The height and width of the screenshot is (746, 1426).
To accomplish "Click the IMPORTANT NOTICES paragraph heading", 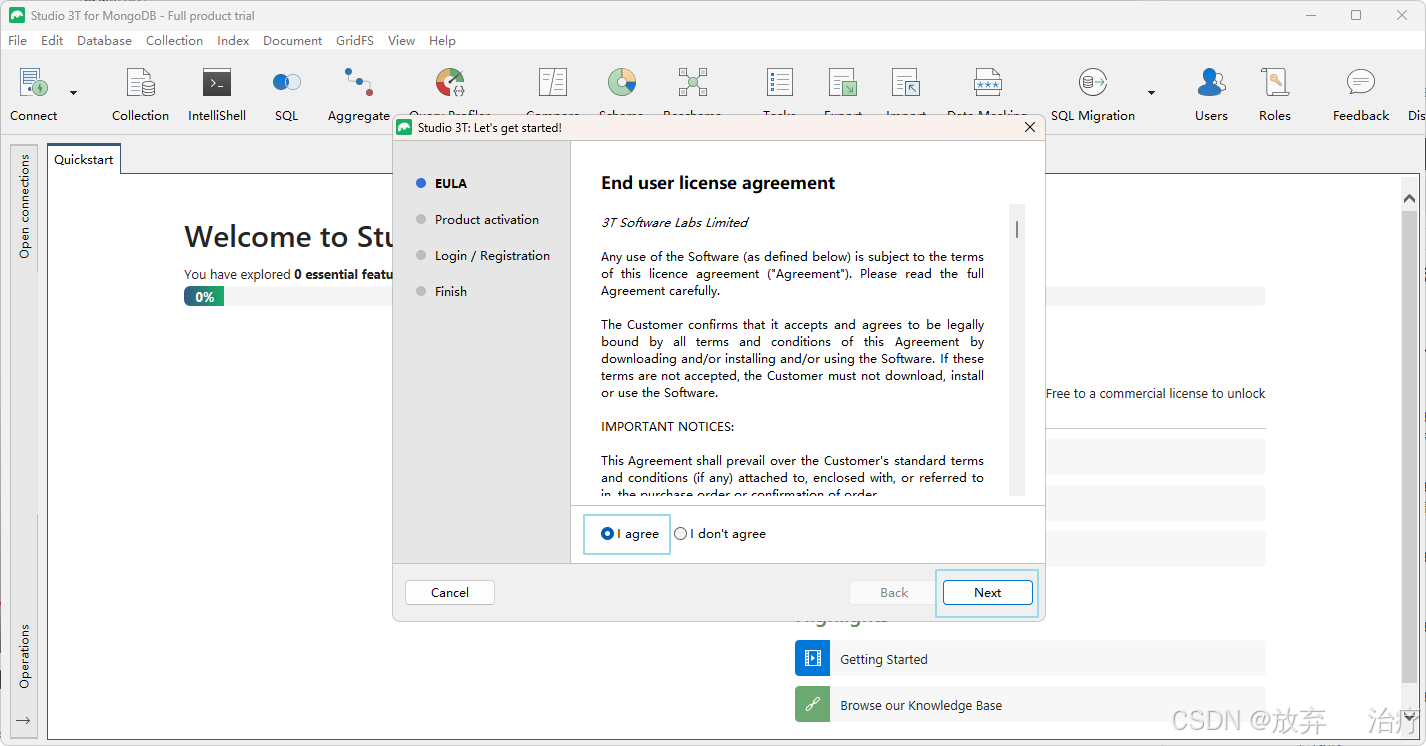I will pos(668,427).
